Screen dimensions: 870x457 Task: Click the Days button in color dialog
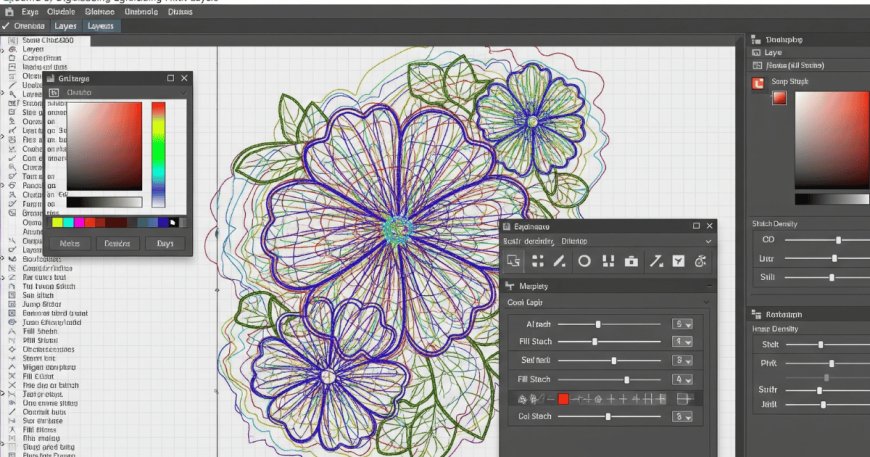click(165, 243)
